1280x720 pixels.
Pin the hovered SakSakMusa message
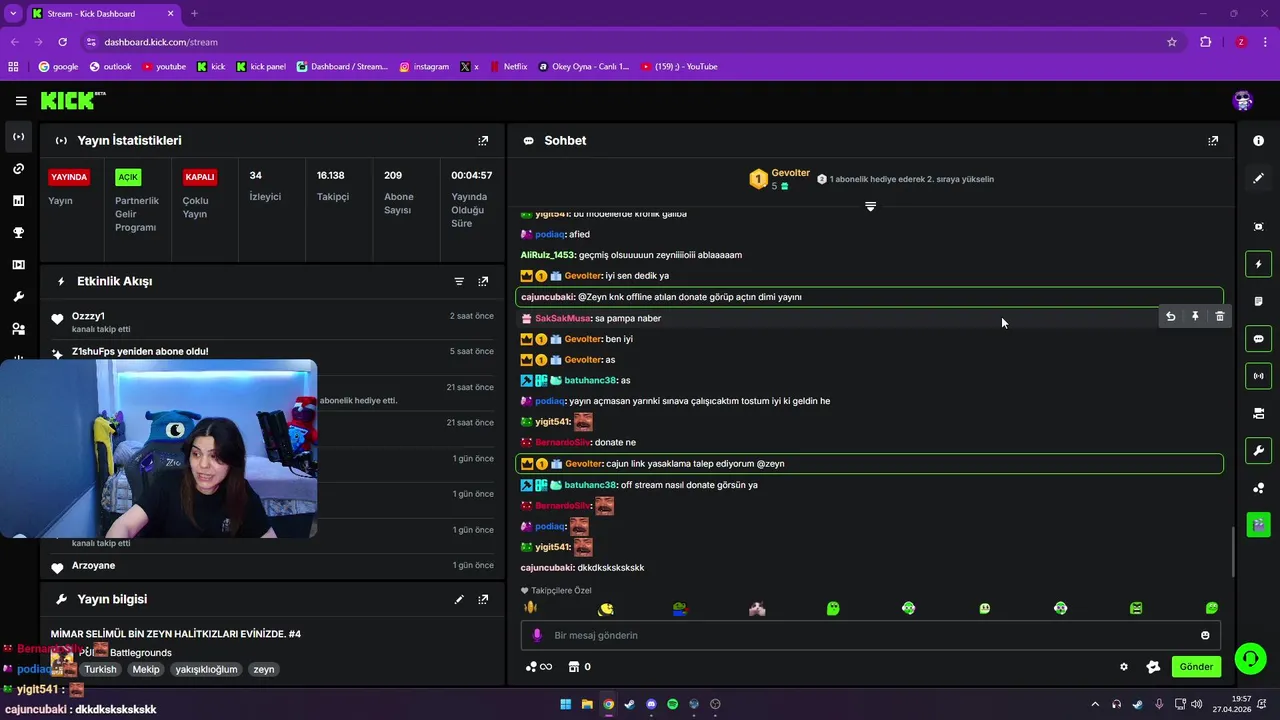[x=1195, y=316]
